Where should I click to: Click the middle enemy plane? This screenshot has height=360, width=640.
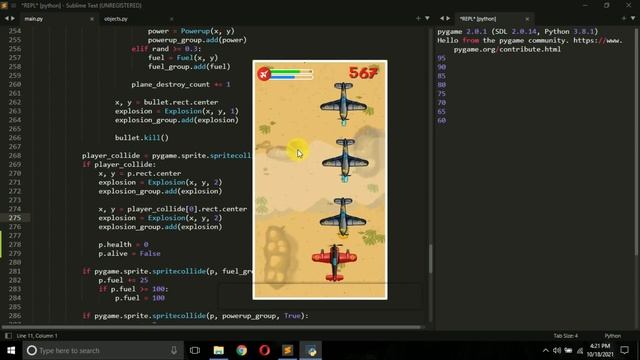[345, 160]
